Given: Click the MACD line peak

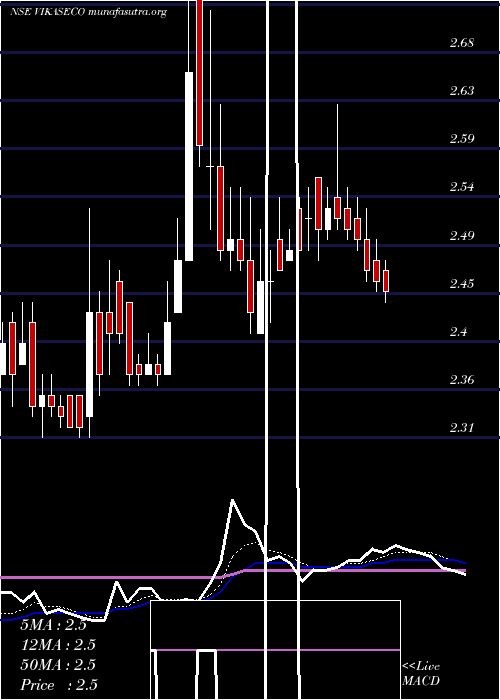Looking at the screenshot, I should (x=232, y=500).
